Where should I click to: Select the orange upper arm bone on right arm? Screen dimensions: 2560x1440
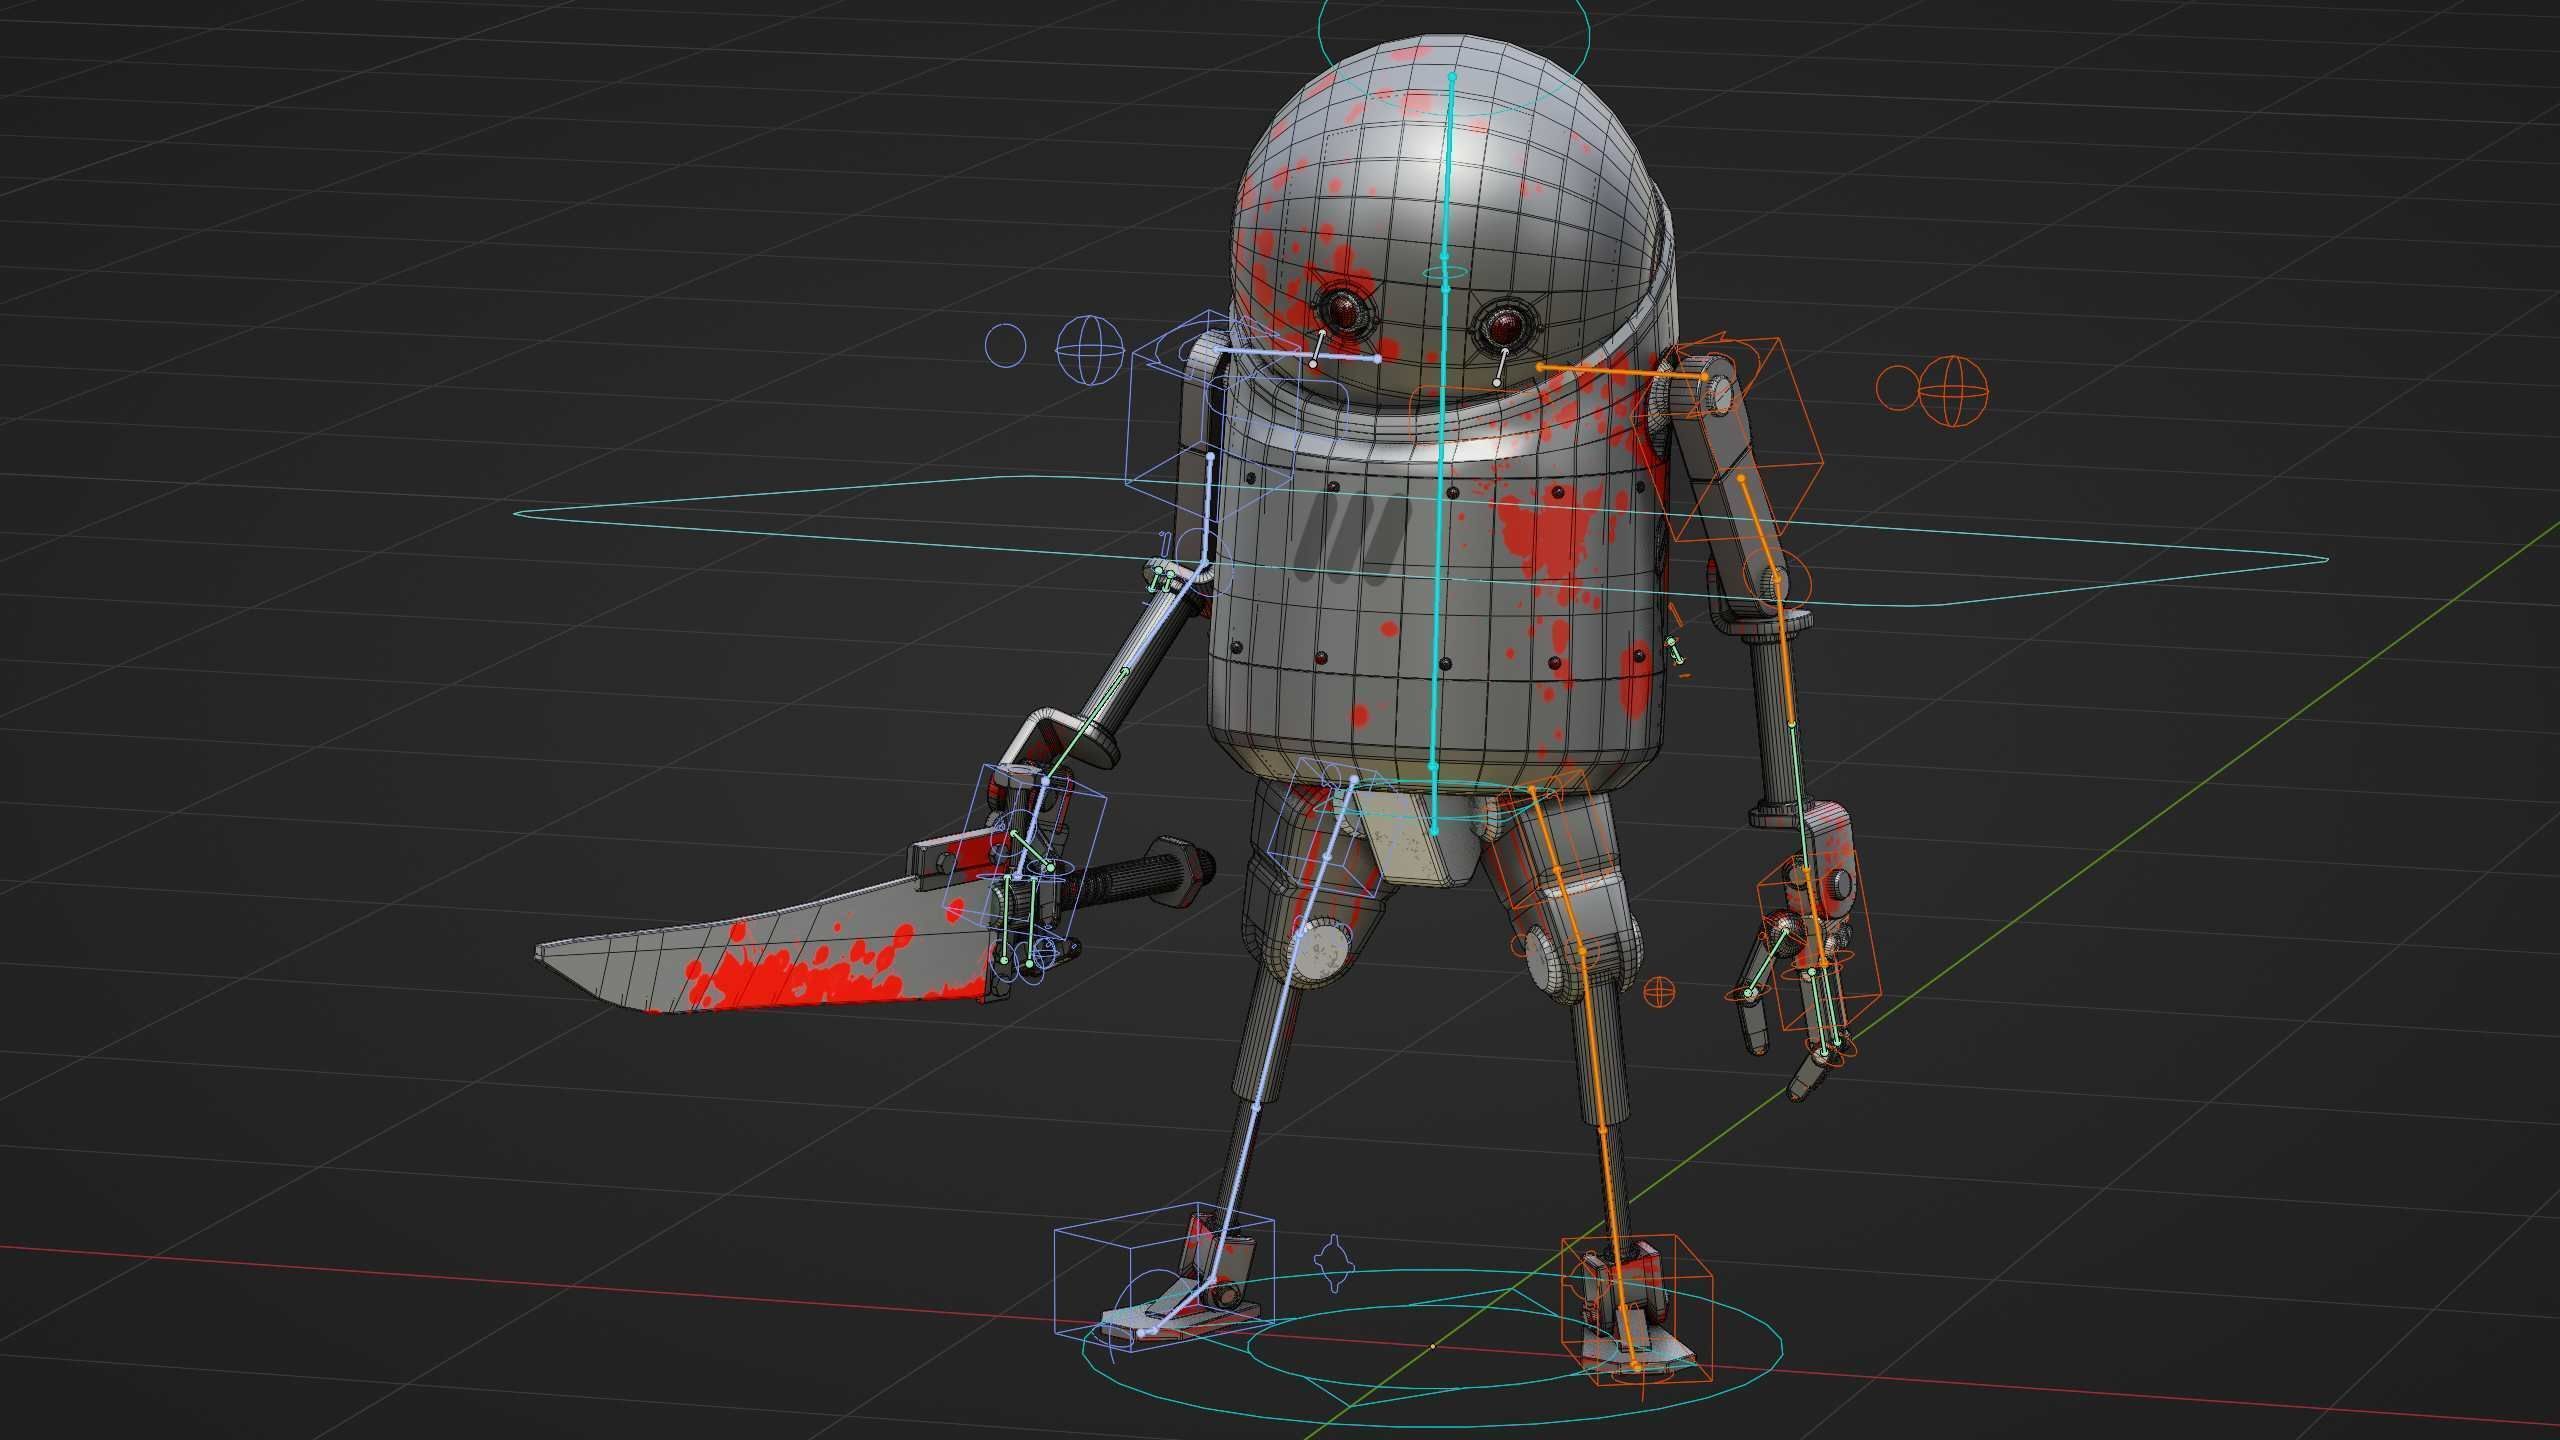(1759, 527)
